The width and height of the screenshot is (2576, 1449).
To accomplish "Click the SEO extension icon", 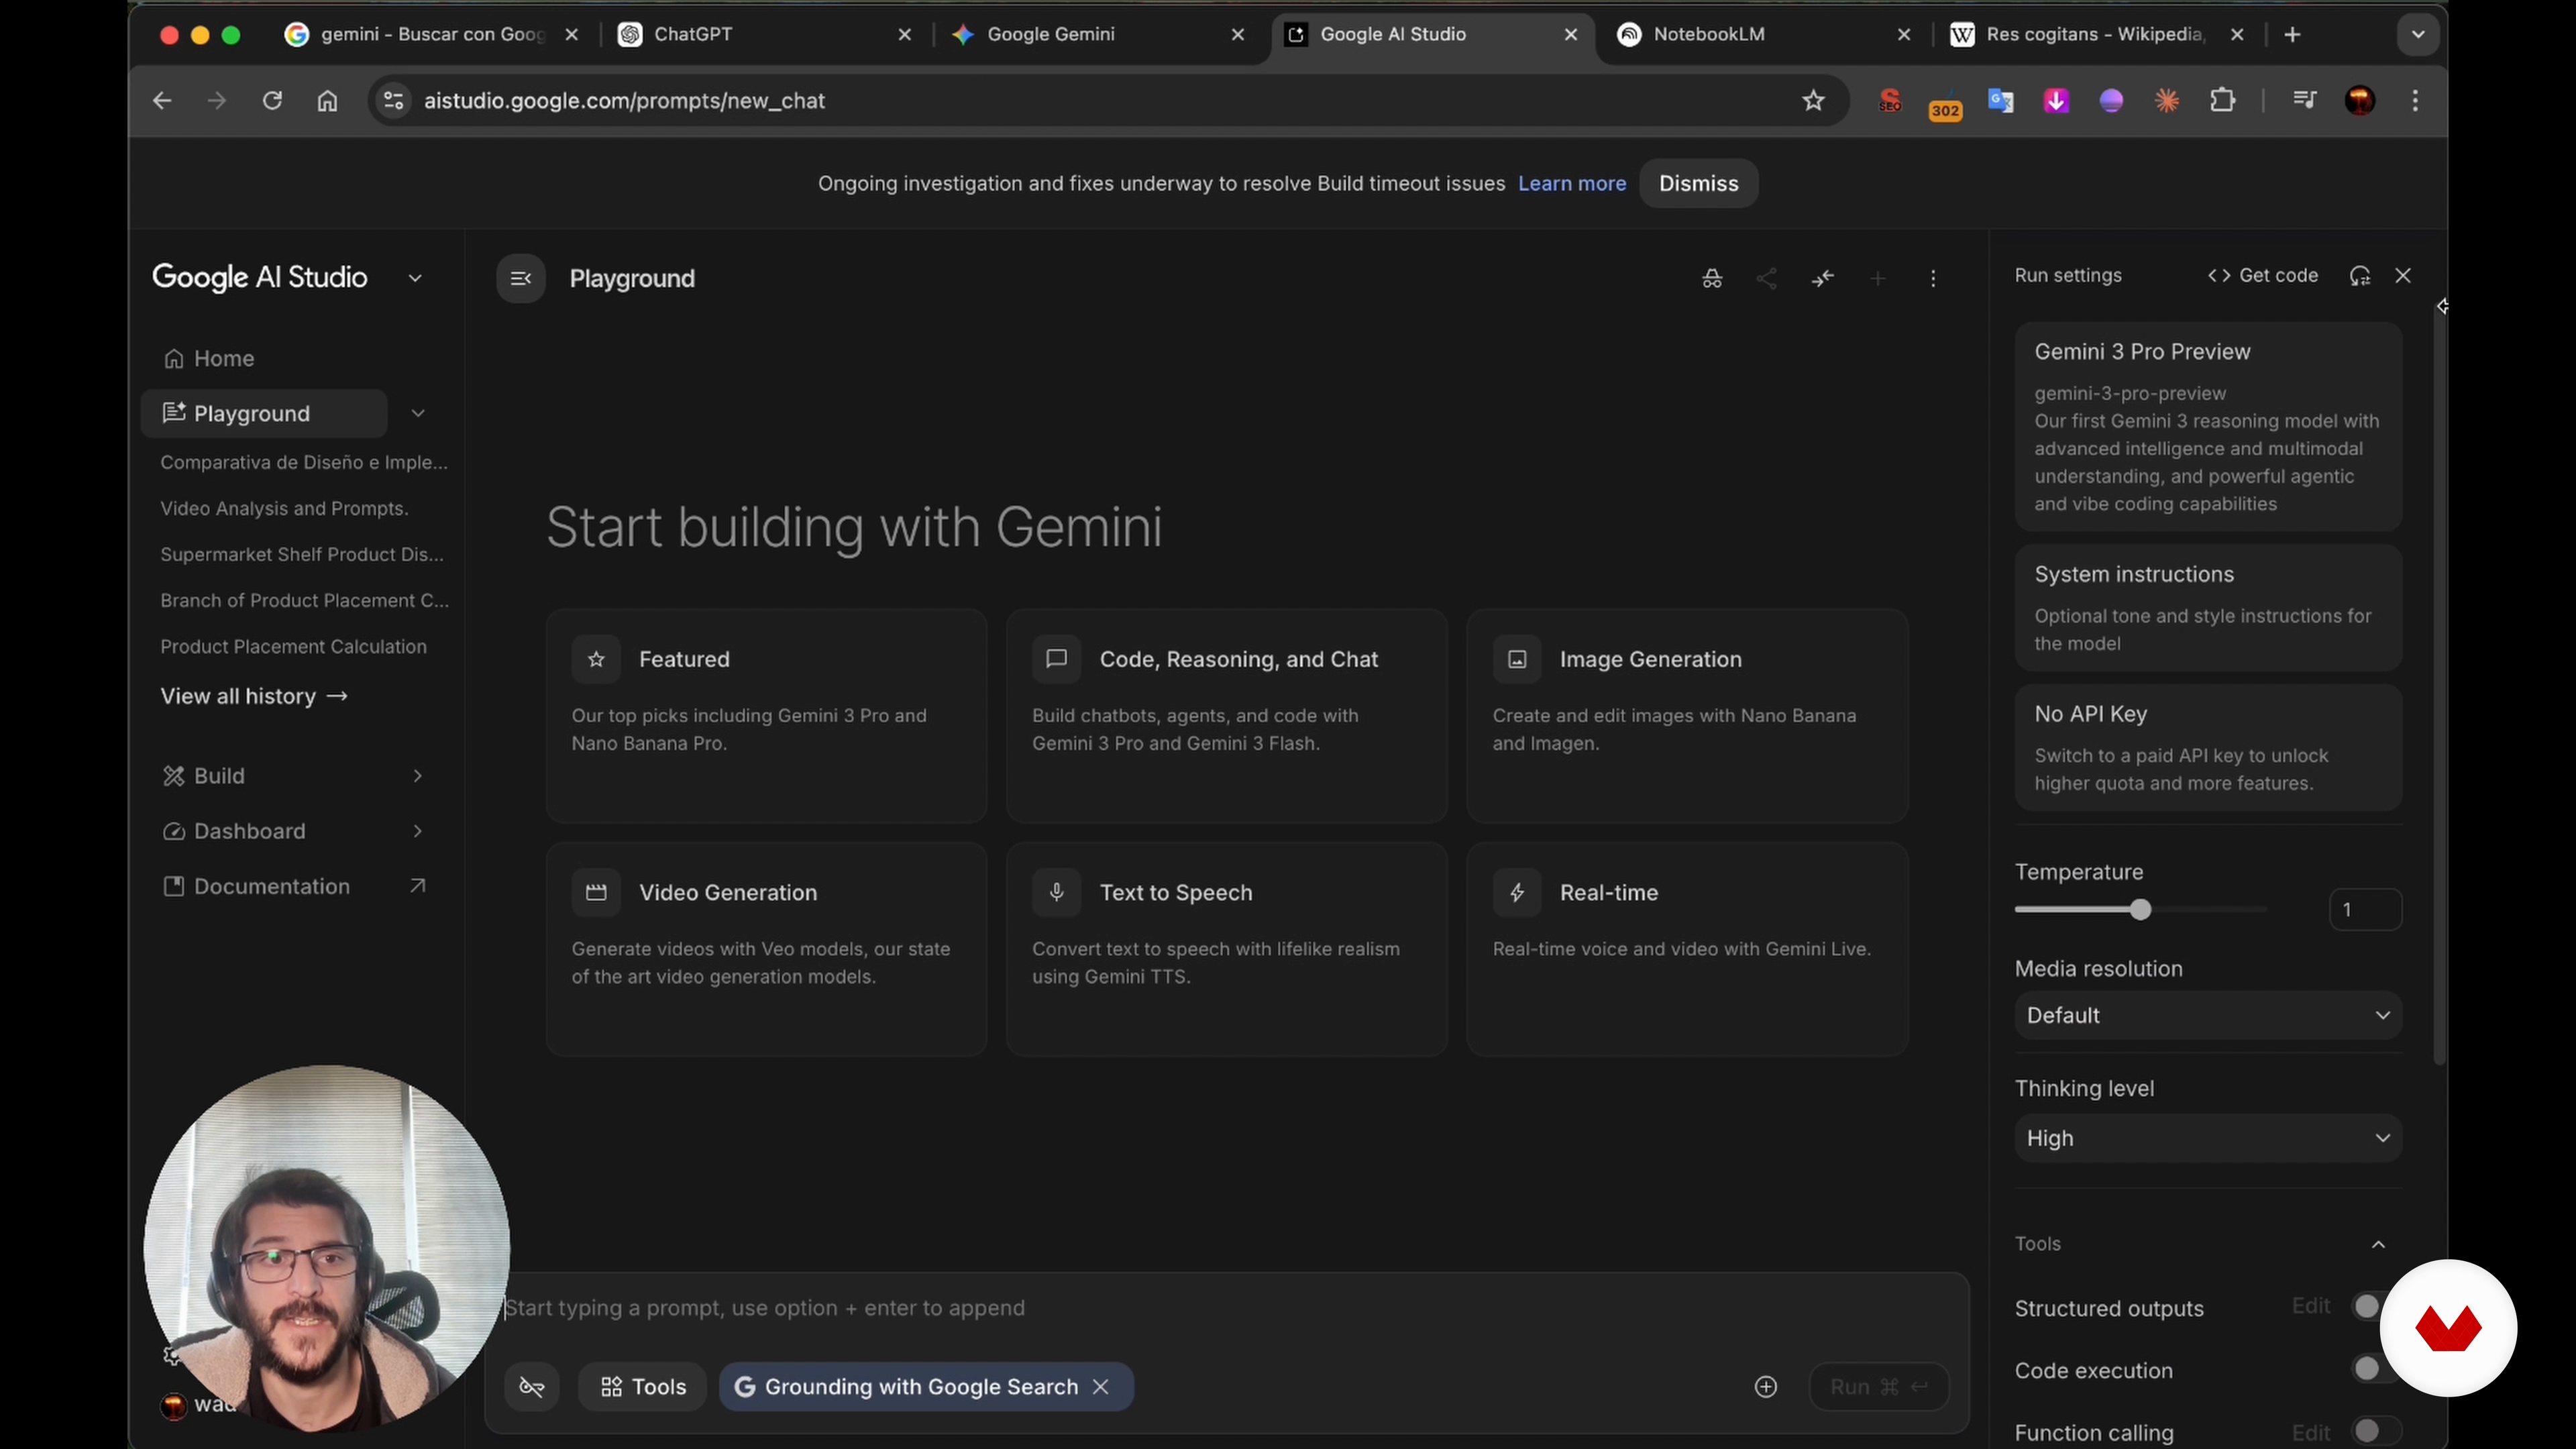I will (x=1889, y=101).
